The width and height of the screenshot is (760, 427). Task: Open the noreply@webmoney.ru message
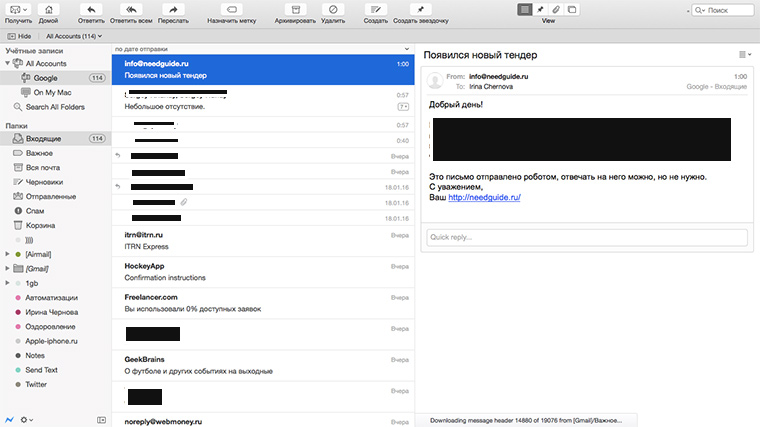tap(263, 421)
